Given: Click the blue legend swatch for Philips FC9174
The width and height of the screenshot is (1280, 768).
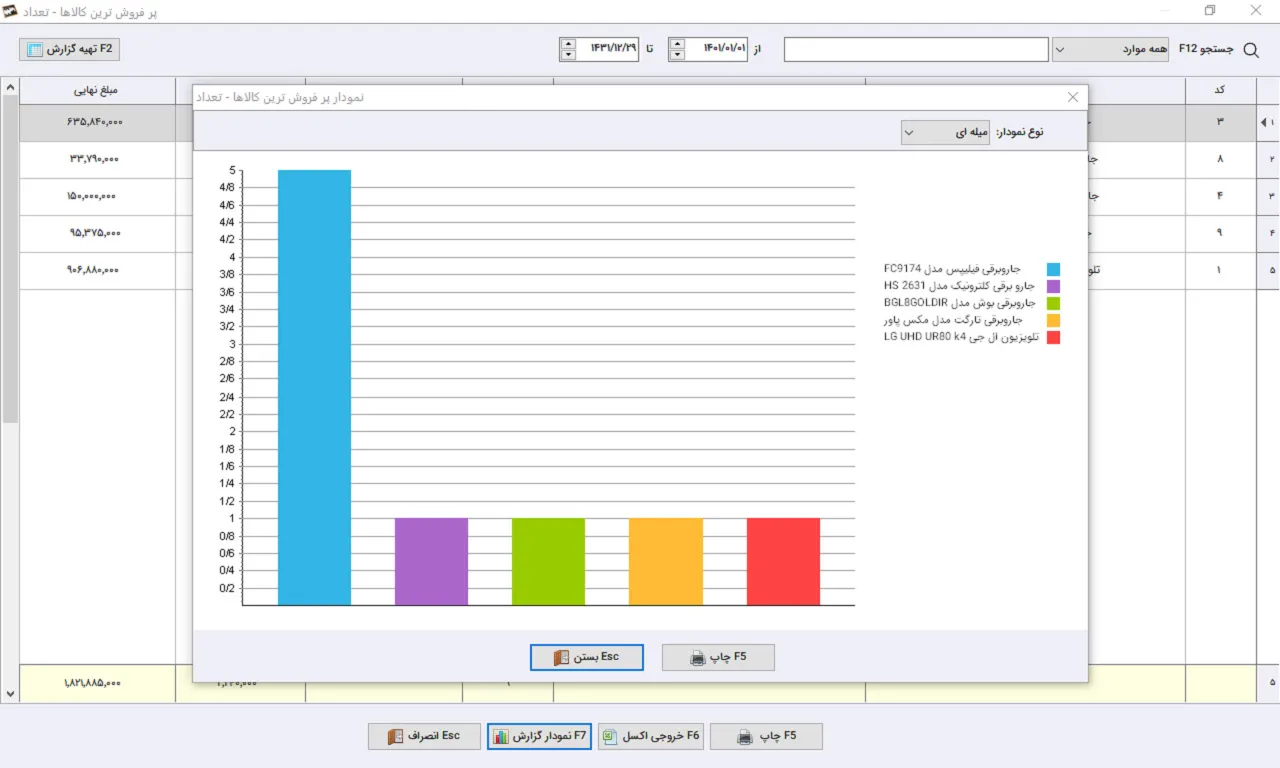Looking at the screenshot, I should [1053, 269].
